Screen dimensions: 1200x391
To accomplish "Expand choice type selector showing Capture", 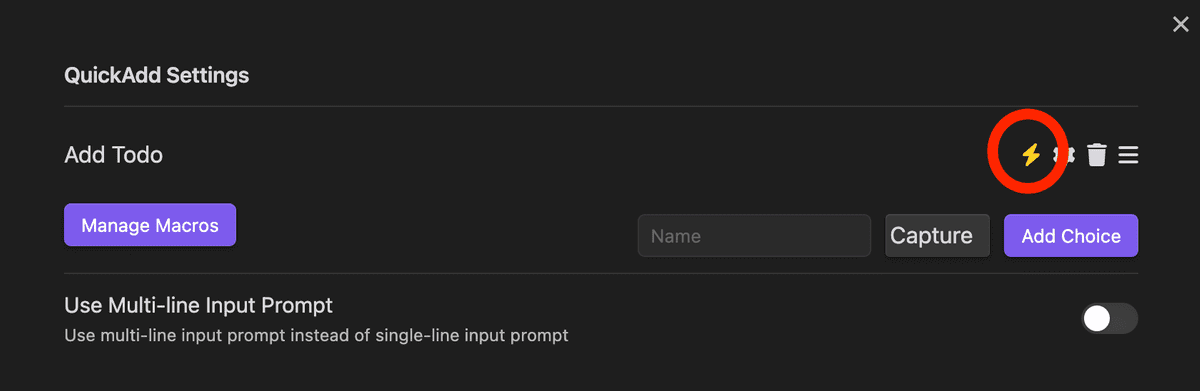I will (x=938, y=236).
